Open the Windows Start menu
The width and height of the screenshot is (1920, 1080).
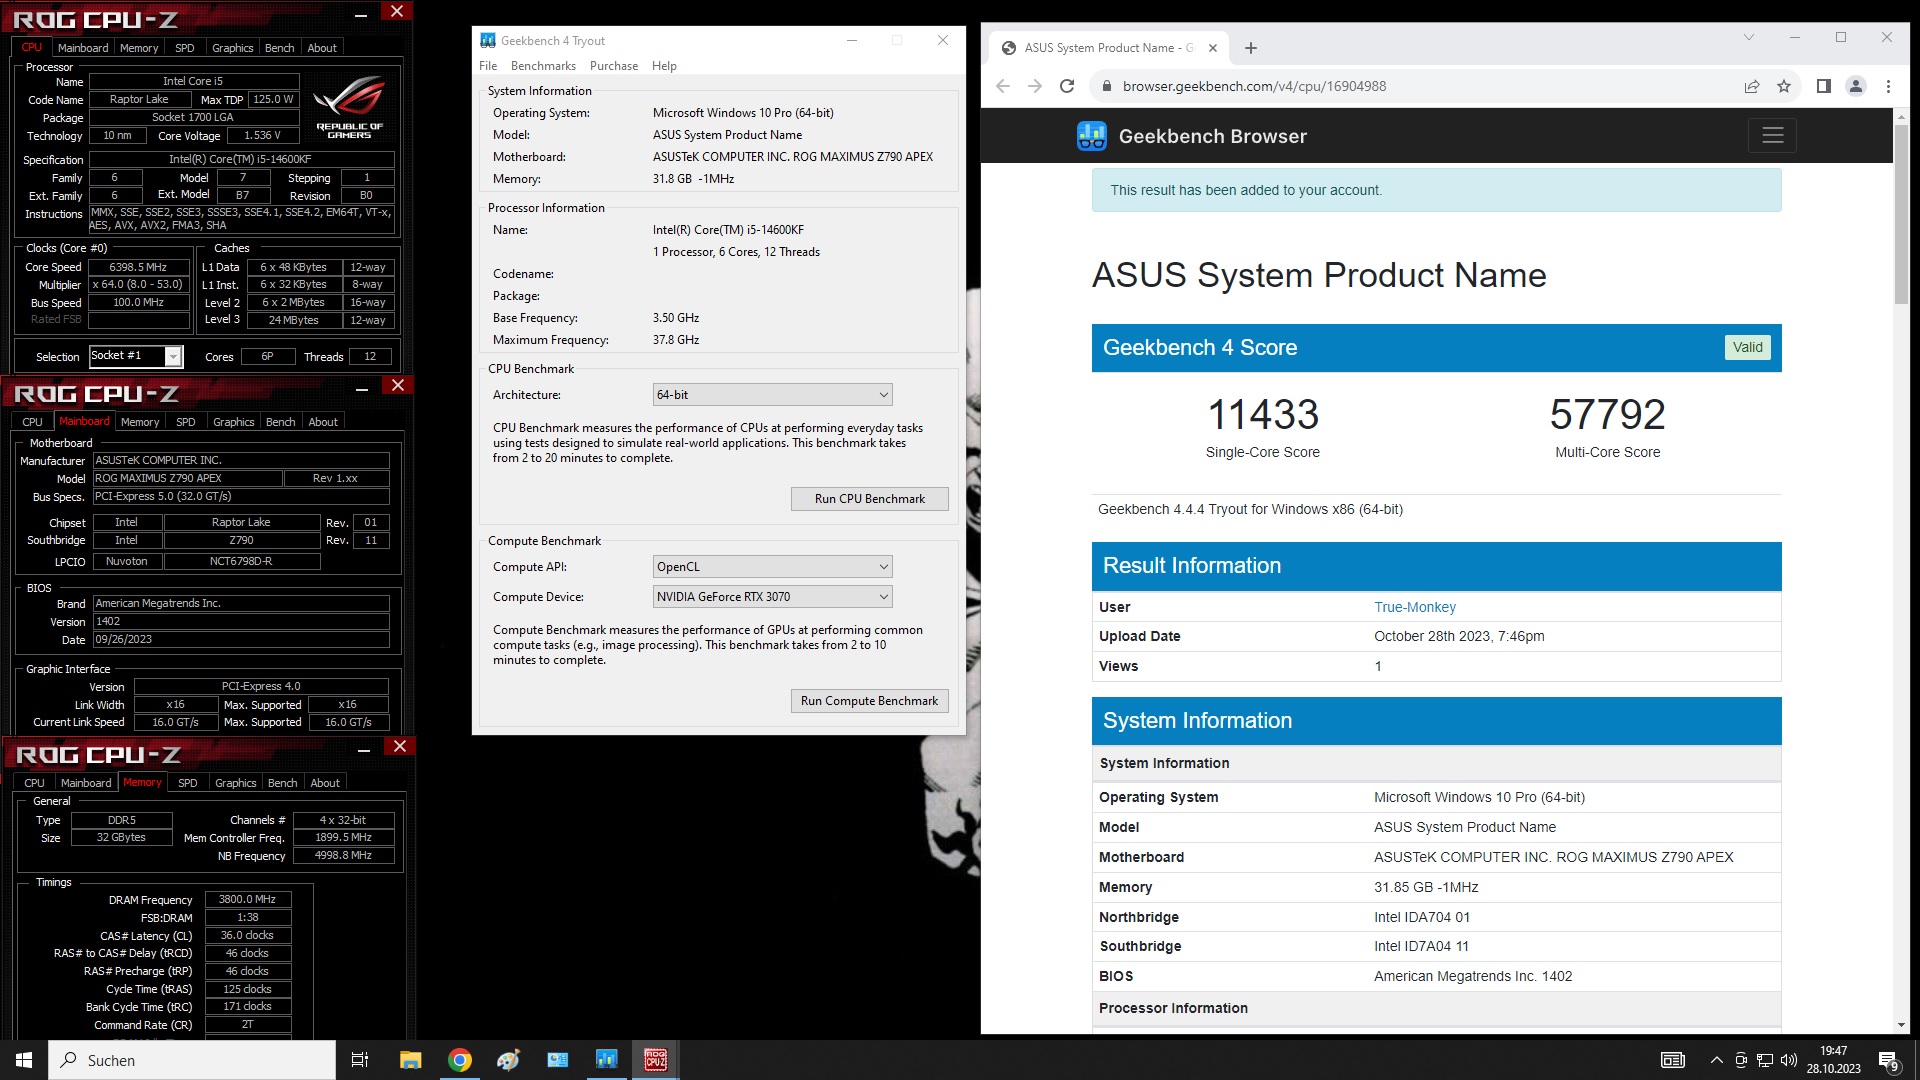tap(24, 1060)
